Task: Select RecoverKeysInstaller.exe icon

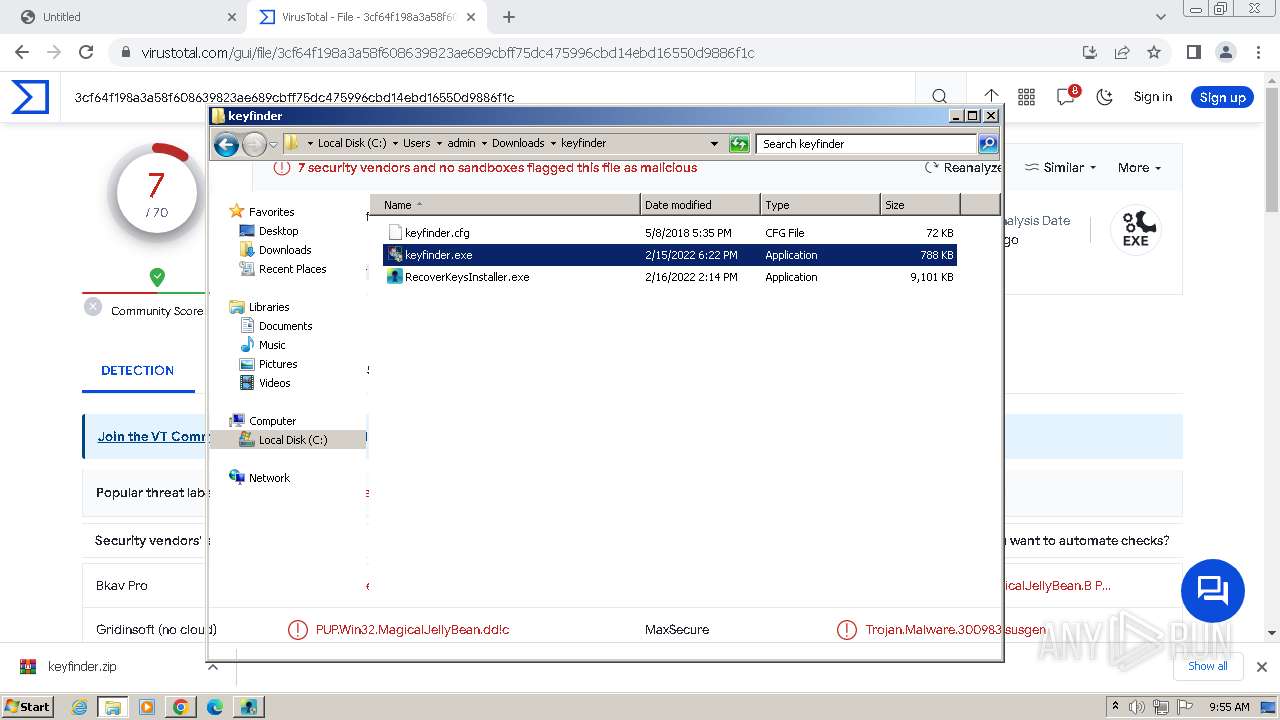Action: 395,277
